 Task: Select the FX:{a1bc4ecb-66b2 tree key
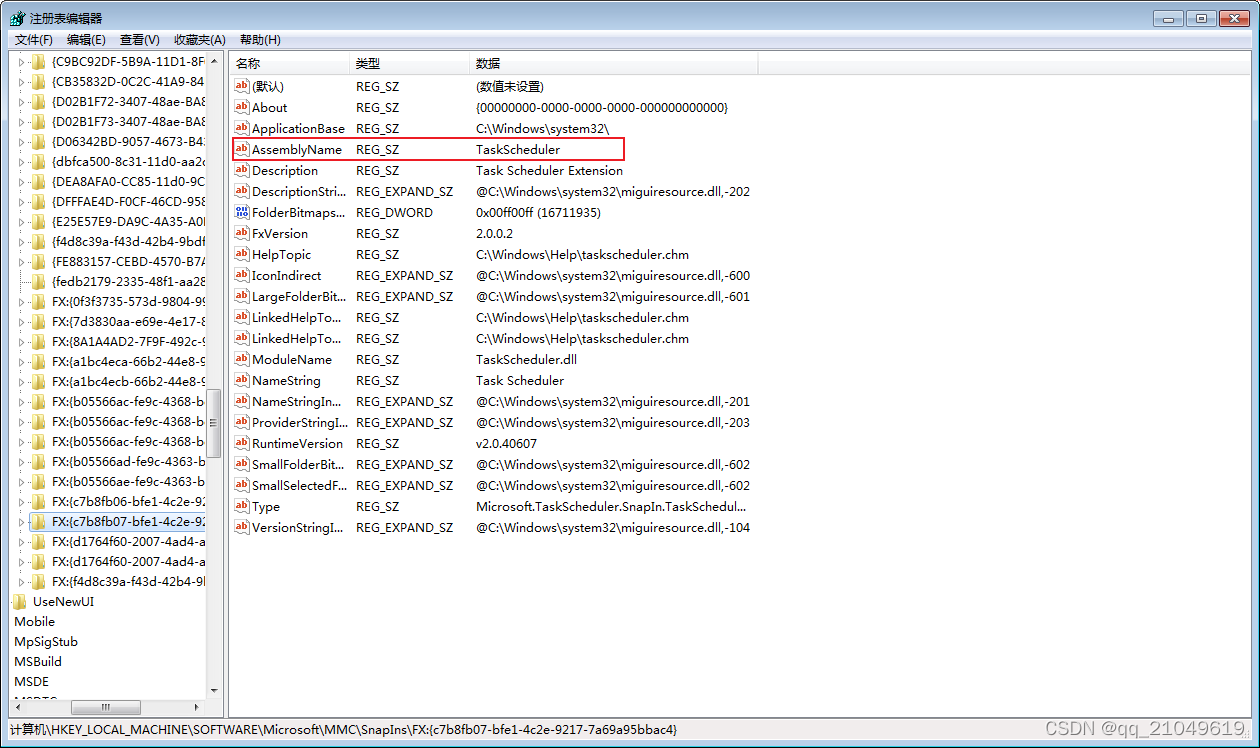click(128, 381)
